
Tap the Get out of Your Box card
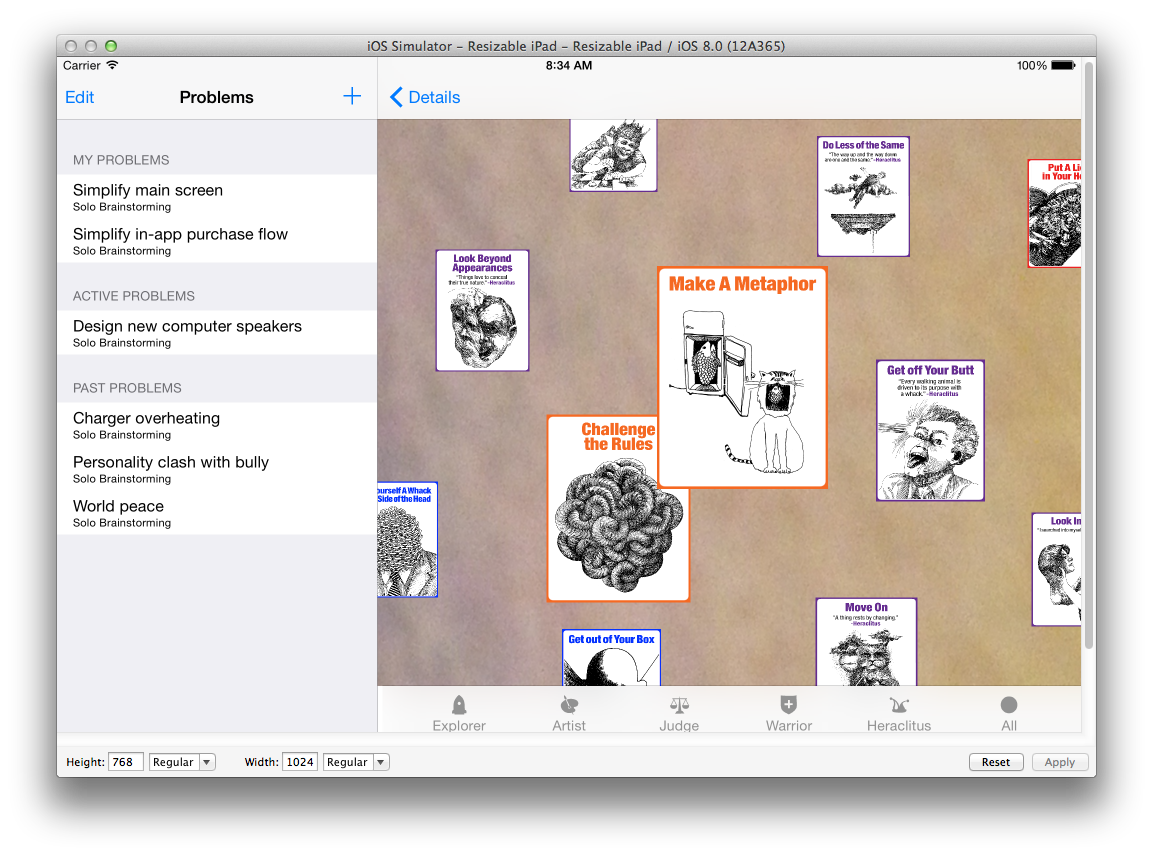(x=611, y=657)
